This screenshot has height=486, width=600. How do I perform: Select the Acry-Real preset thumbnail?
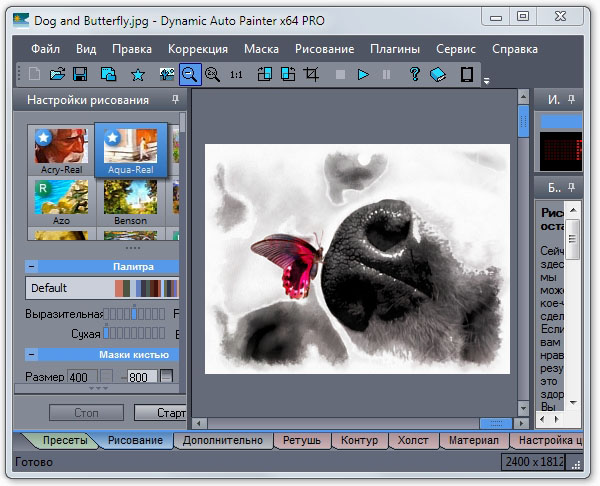pos(61,148)
